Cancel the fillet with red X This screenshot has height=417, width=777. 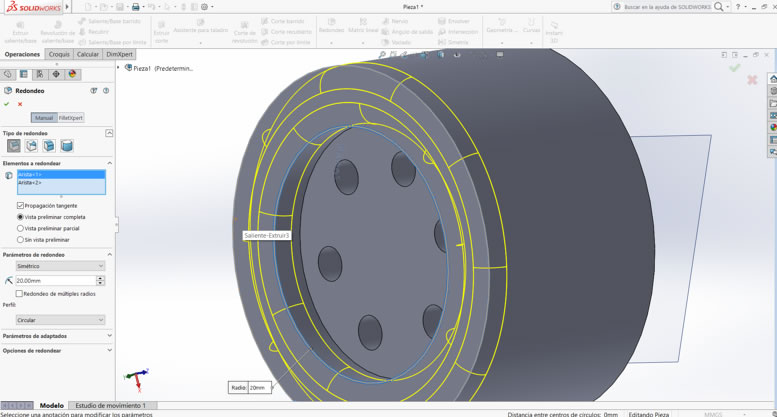[x=20, y=104]
